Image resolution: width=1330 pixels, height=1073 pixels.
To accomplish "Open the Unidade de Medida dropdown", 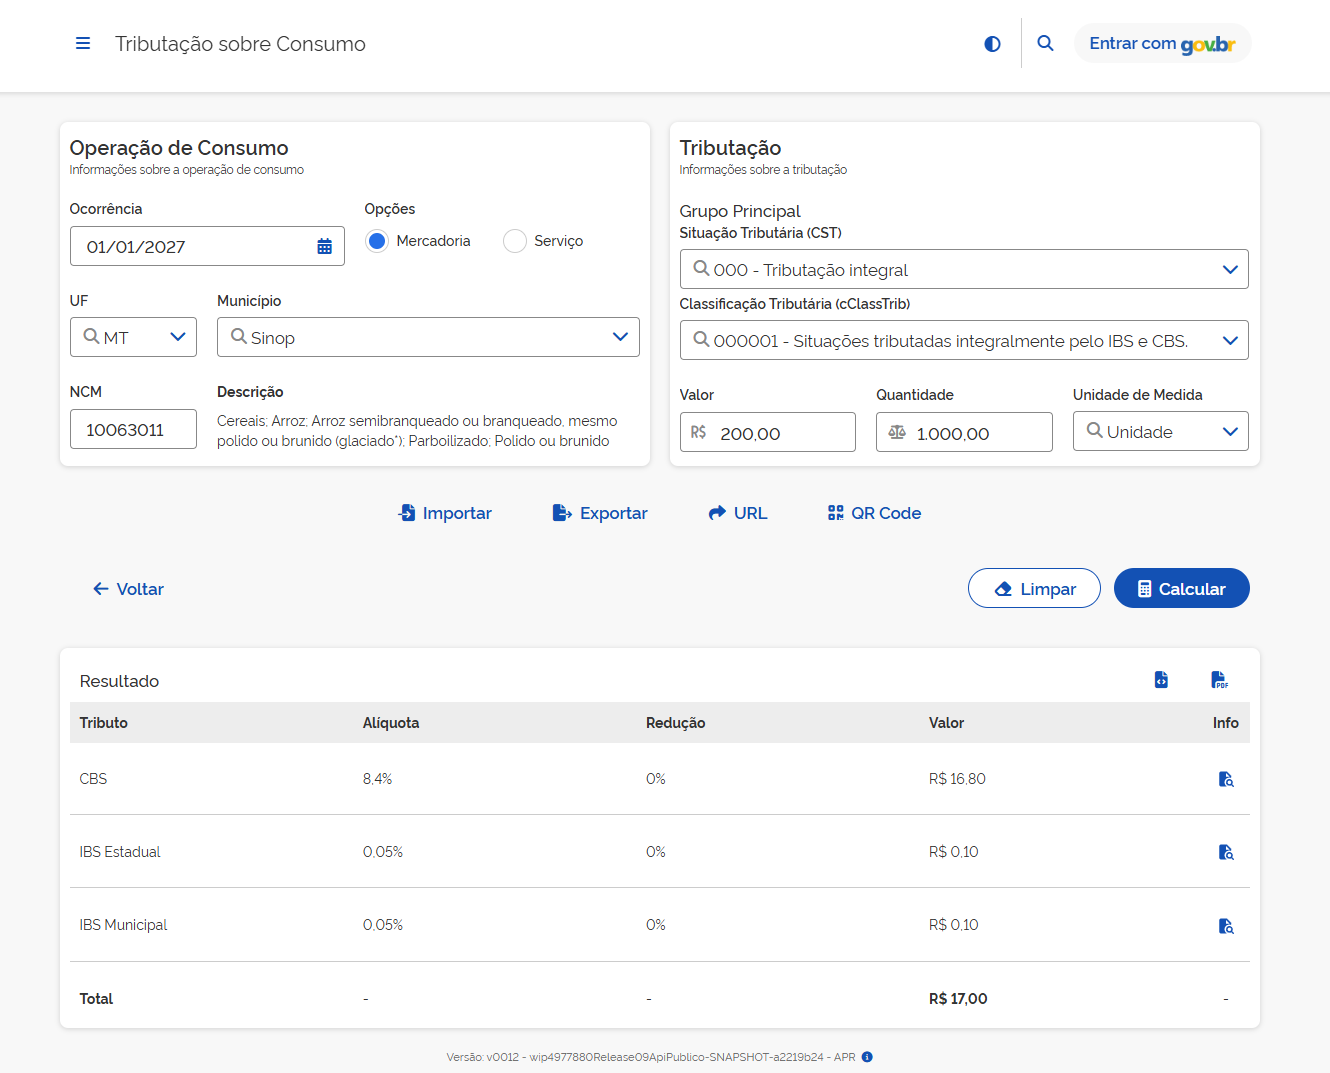I will tap(1229, 432).
